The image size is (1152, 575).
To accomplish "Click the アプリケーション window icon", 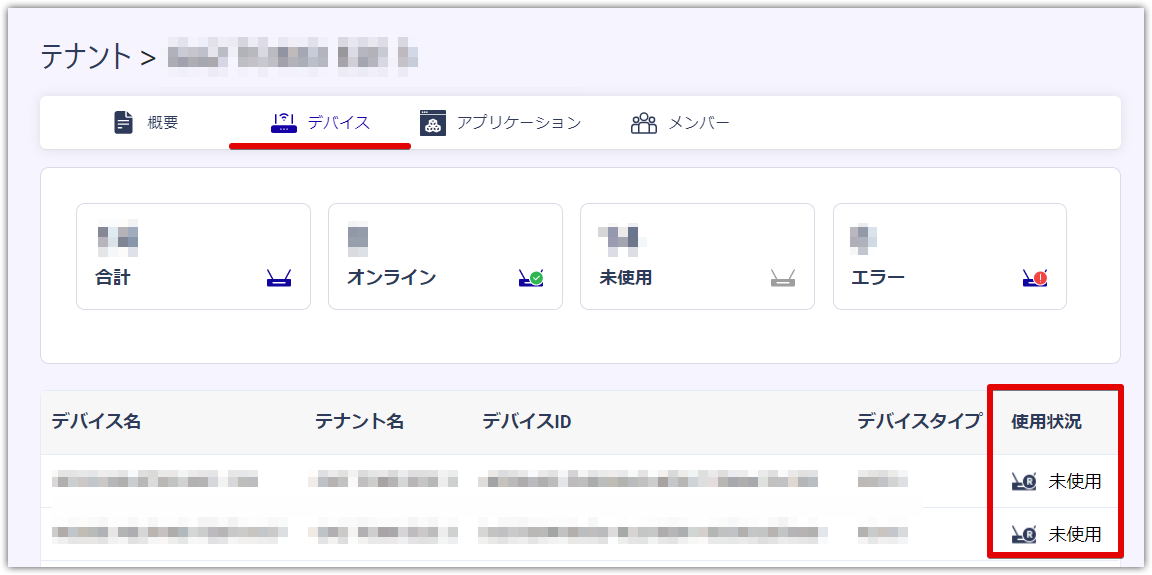I will coord(433,123).
